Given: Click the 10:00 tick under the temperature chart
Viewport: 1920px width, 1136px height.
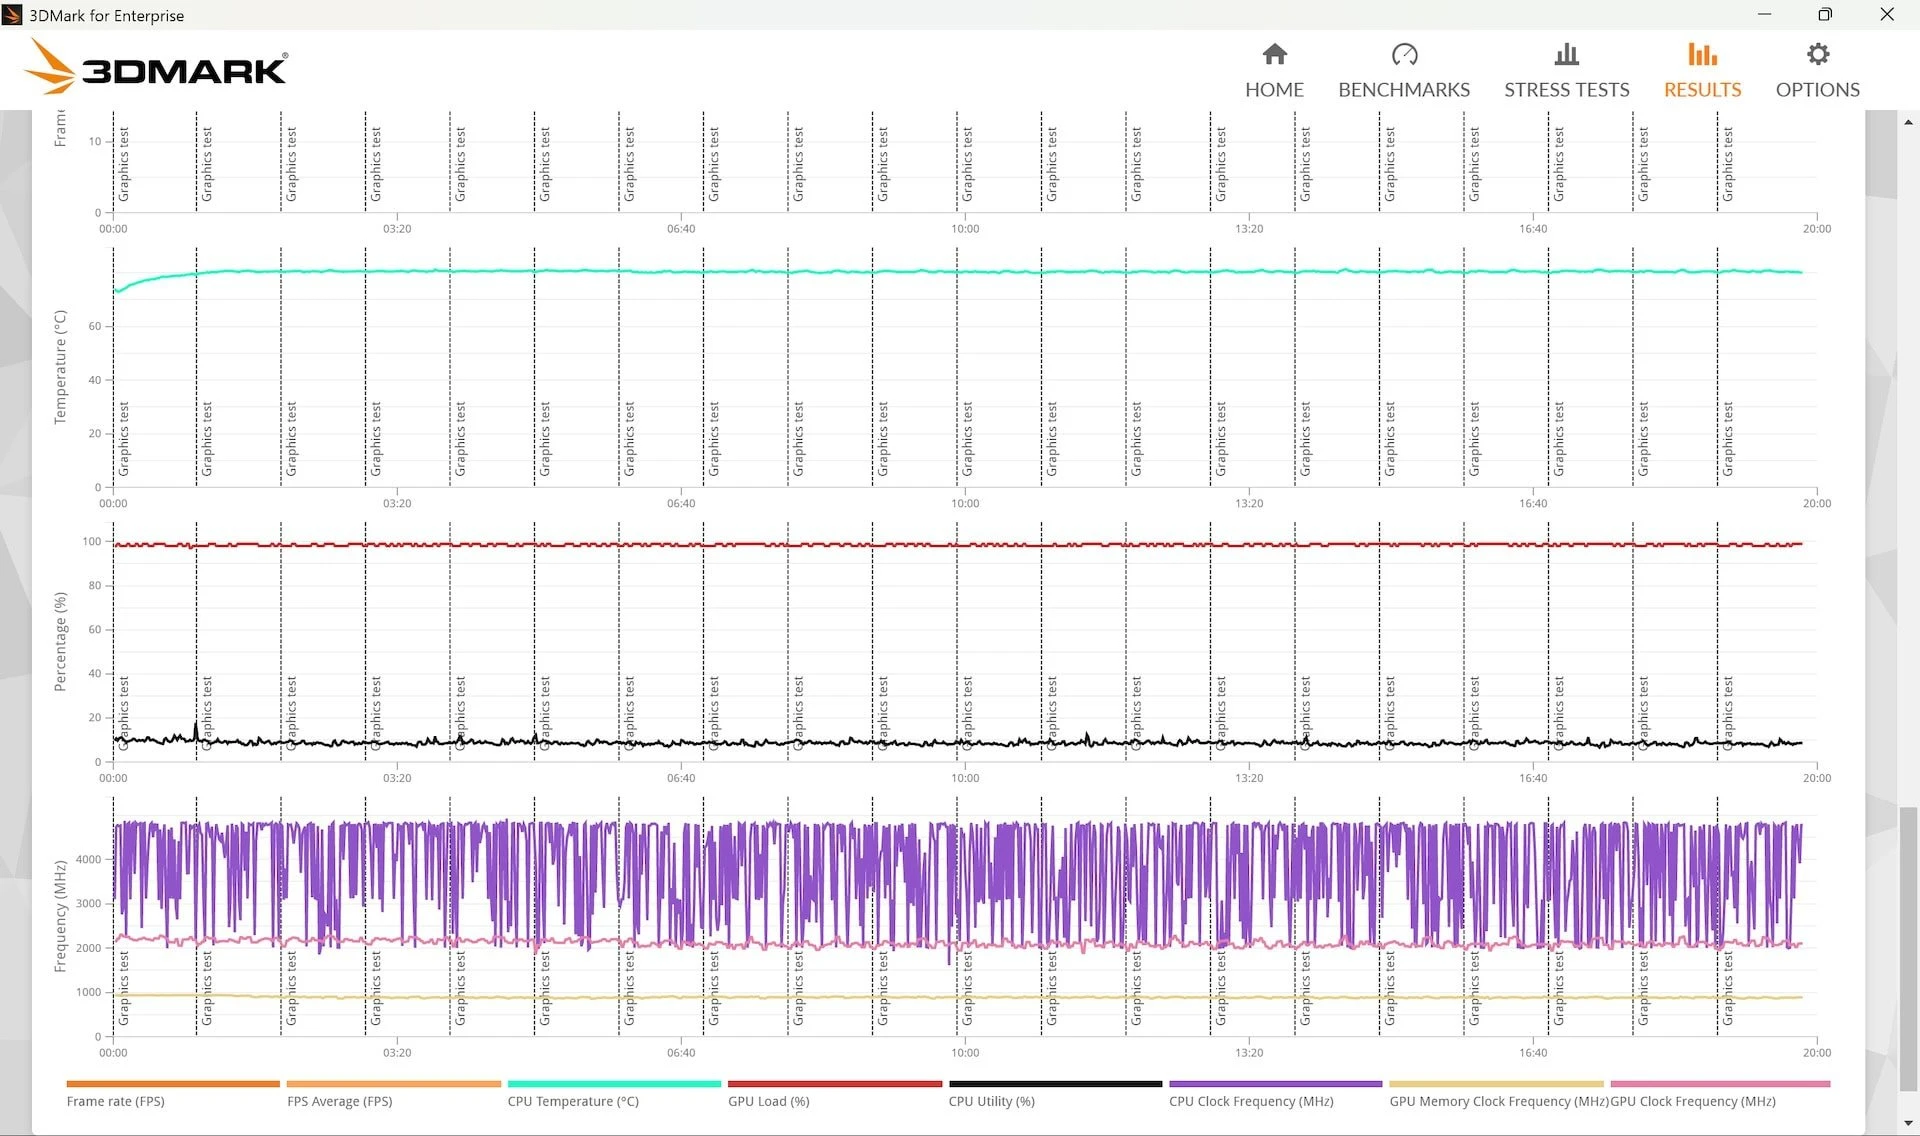Looking at the screenshot, I should click(965, 503).
